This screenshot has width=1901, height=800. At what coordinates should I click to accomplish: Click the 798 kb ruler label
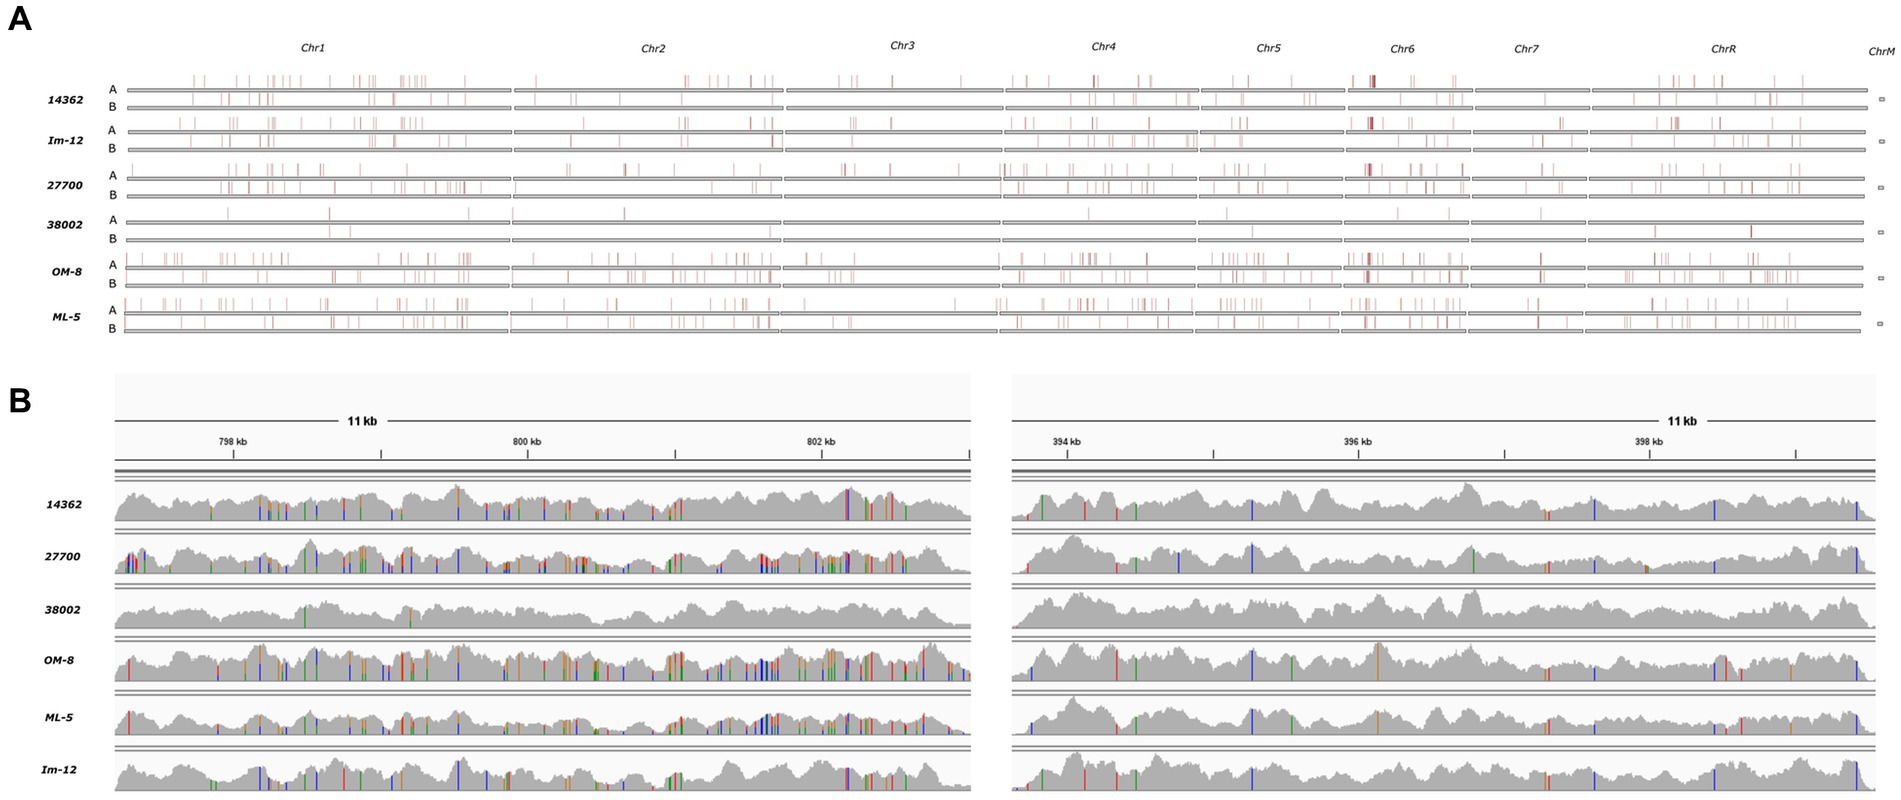pyautogui.click(x=233, y=441)
